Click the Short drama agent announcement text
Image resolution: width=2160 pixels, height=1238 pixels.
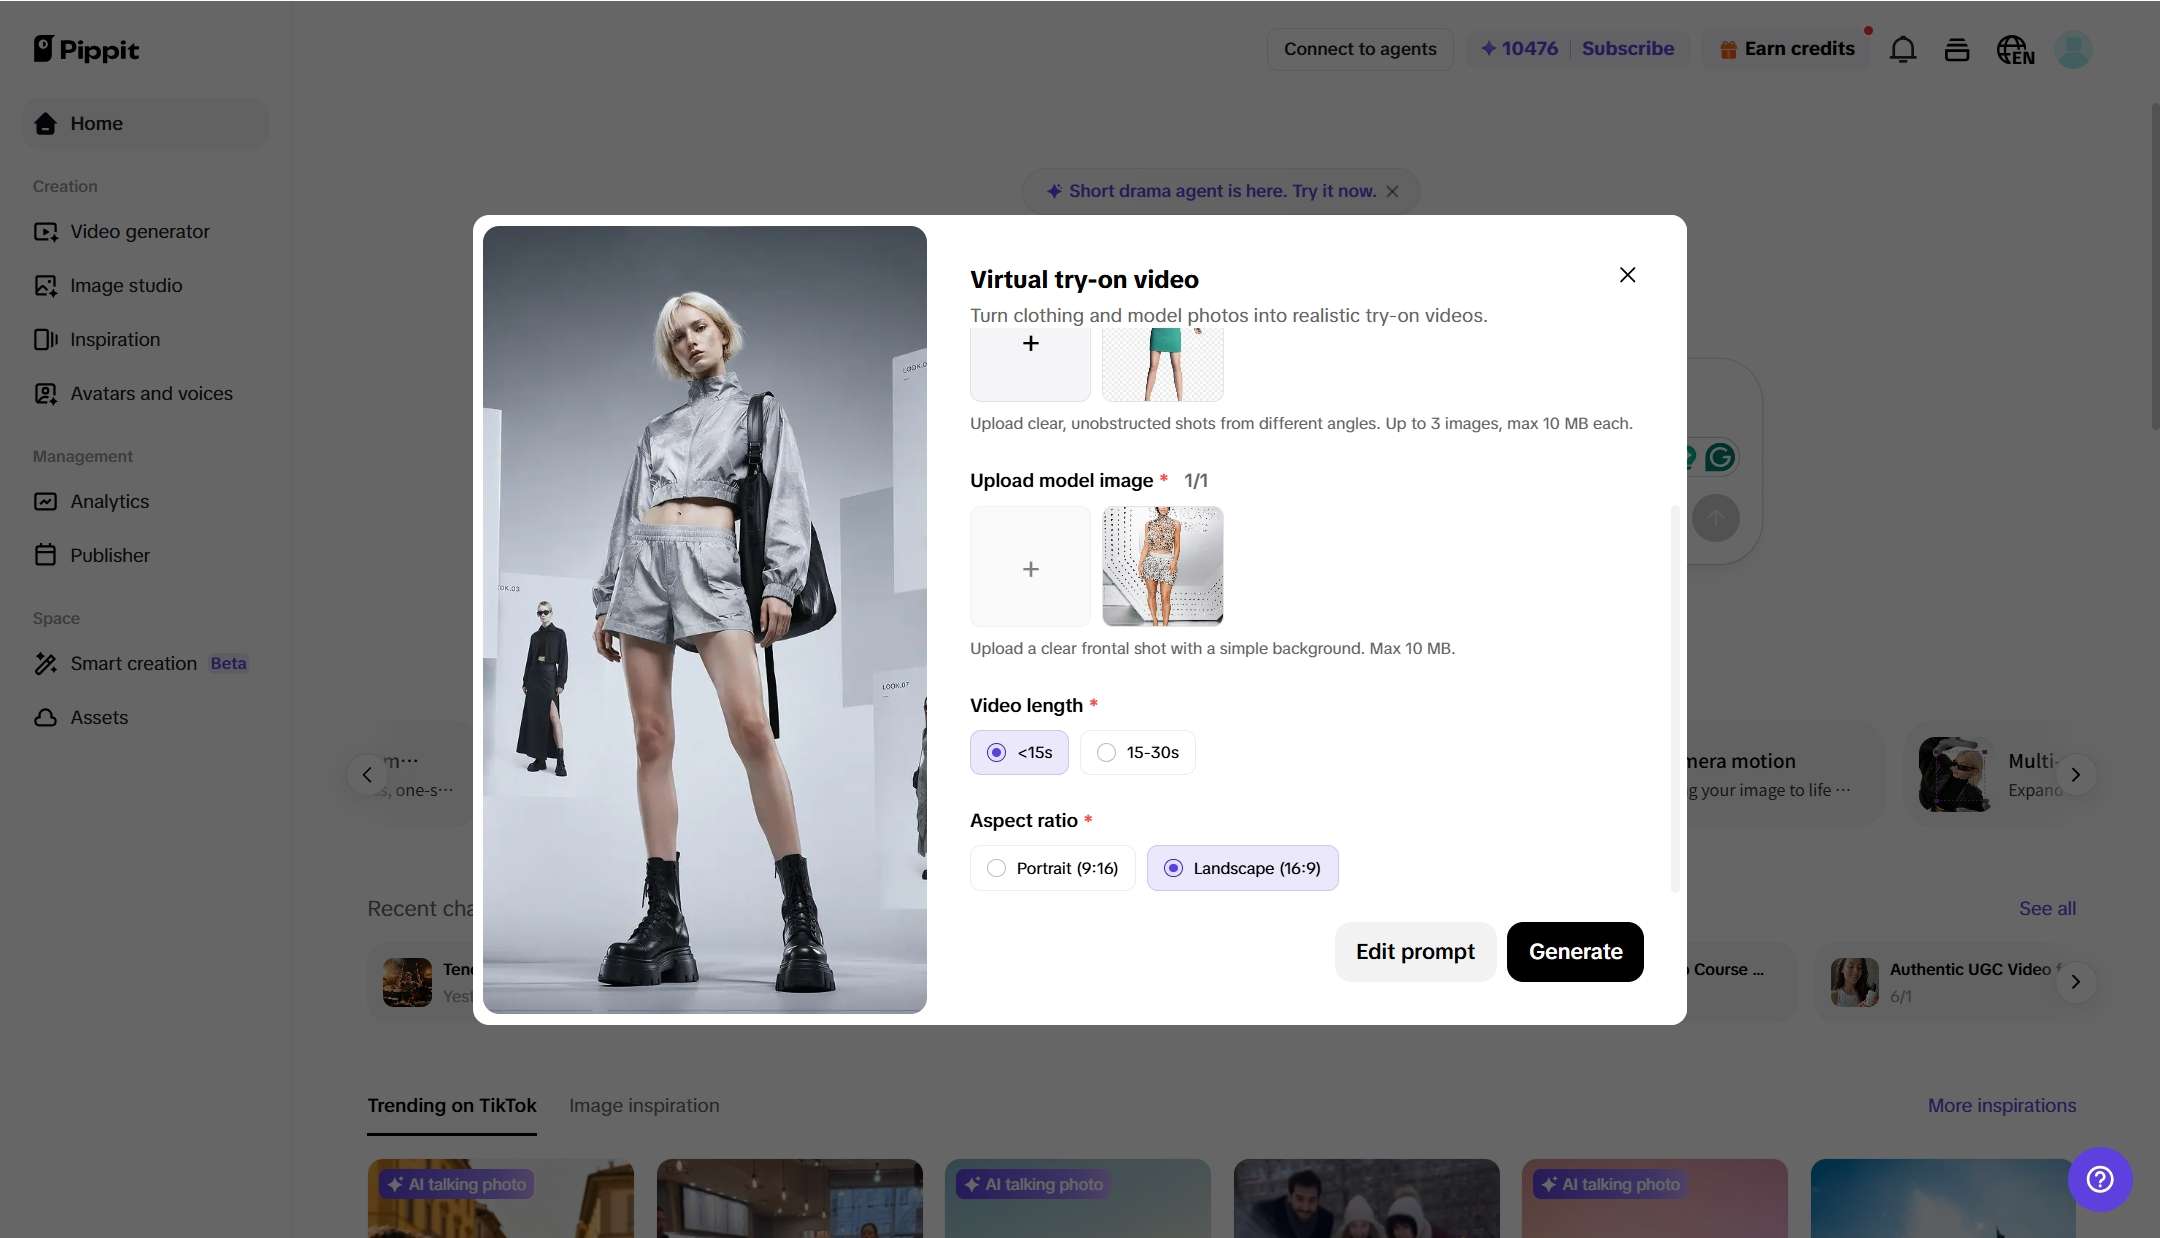pos(1222,191)
